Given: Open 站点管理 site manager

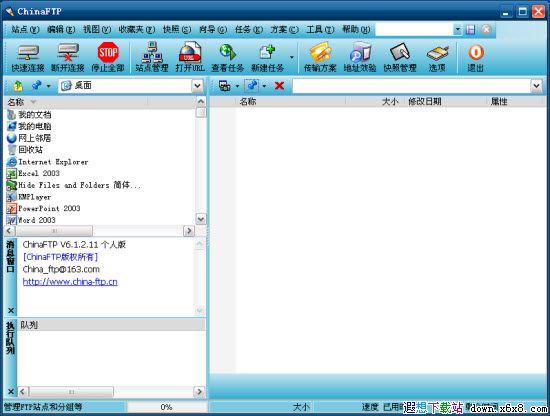Looking at the screenshot, I should [x=152, y=58].
